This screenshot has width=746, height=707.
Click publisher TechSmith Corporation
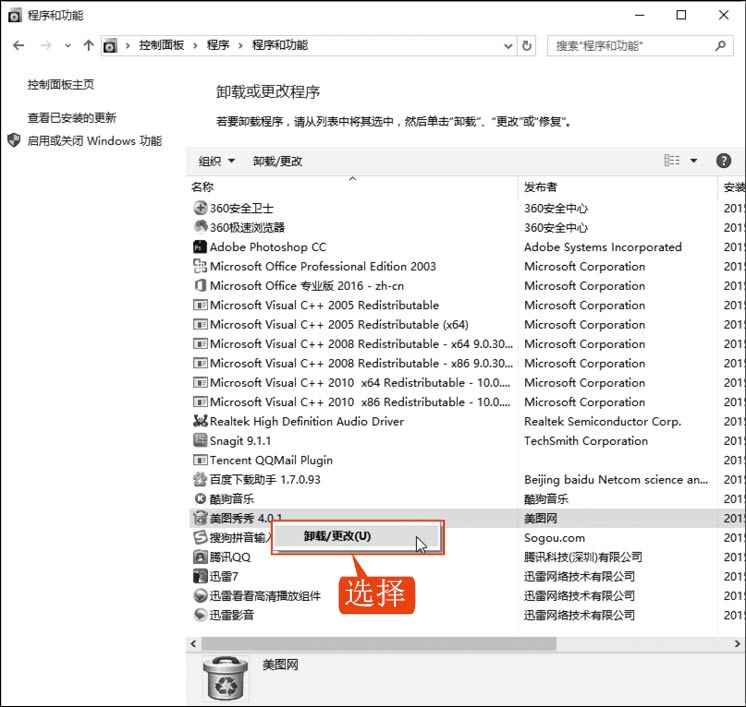(x=586, y=441)
